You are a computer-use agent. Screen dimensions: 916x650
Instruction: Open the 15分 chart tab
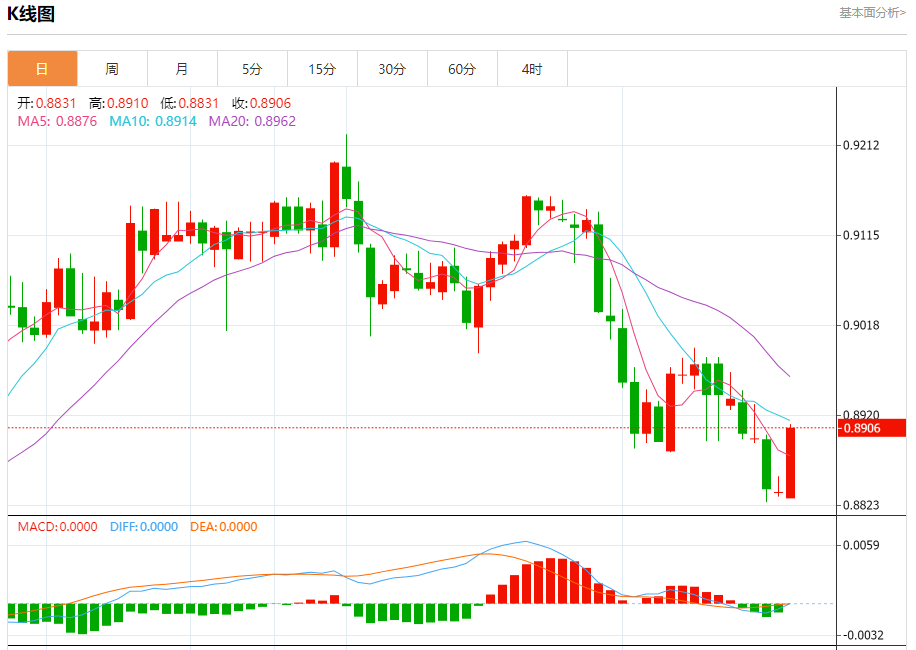(x=322, y=69)
